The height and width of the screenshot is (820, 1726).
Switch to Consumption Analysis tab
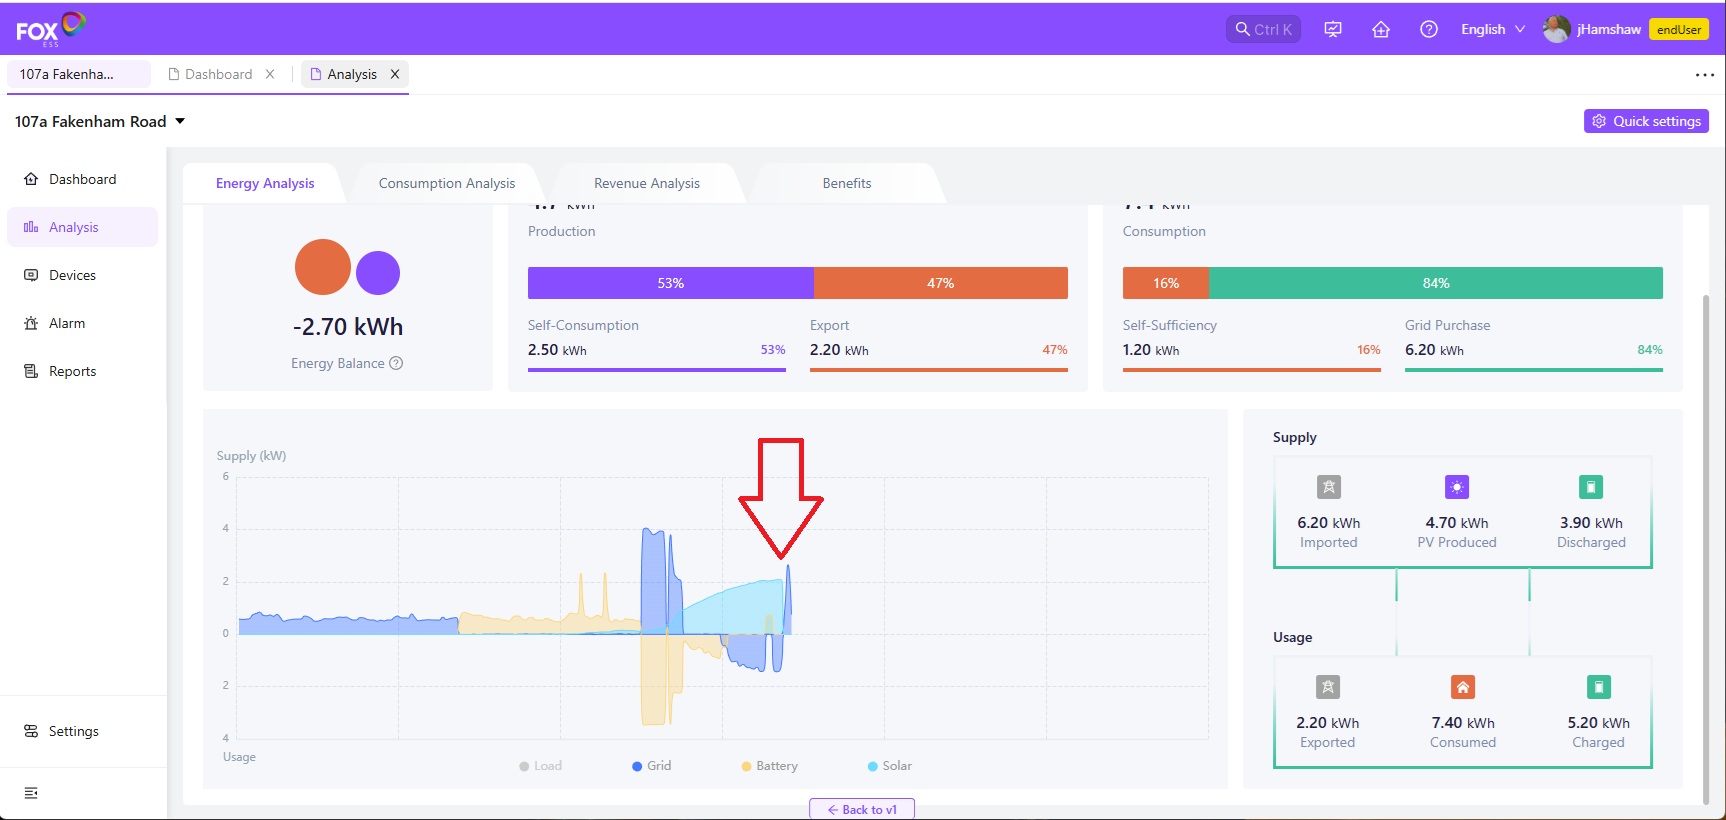(447, 183)
